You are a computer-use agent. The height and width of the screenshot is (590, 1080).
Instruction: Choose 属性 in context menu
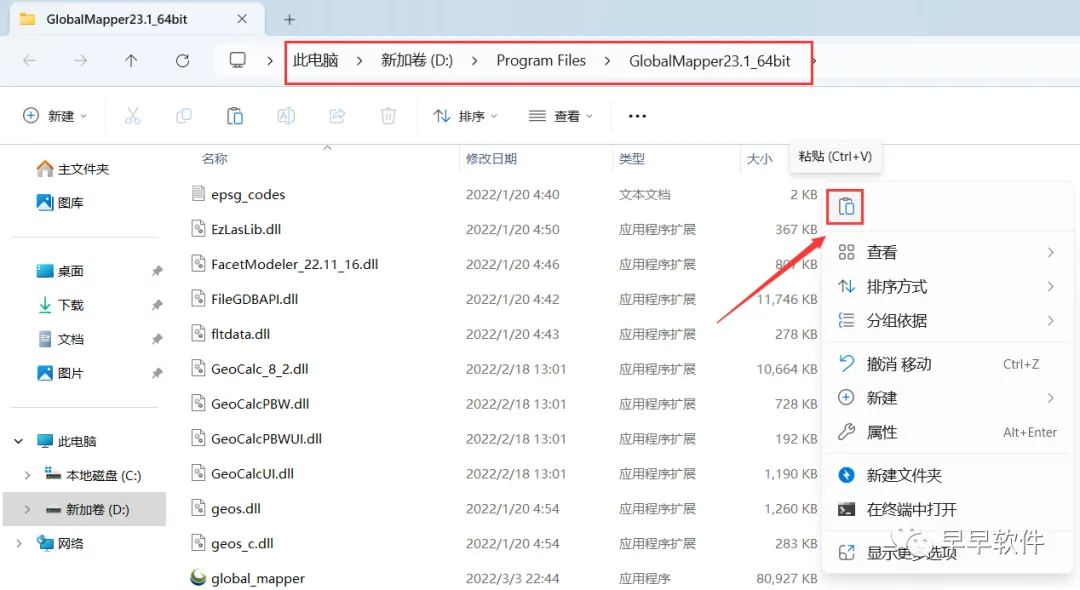point(947,432)
